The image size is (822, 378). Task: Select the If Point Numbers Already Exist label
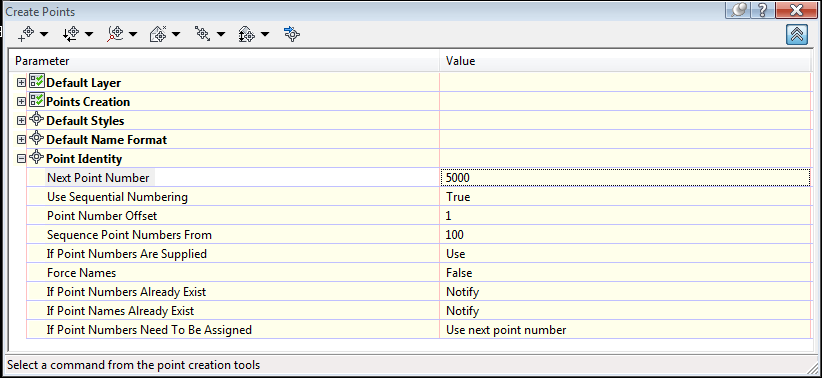(126, 292)
